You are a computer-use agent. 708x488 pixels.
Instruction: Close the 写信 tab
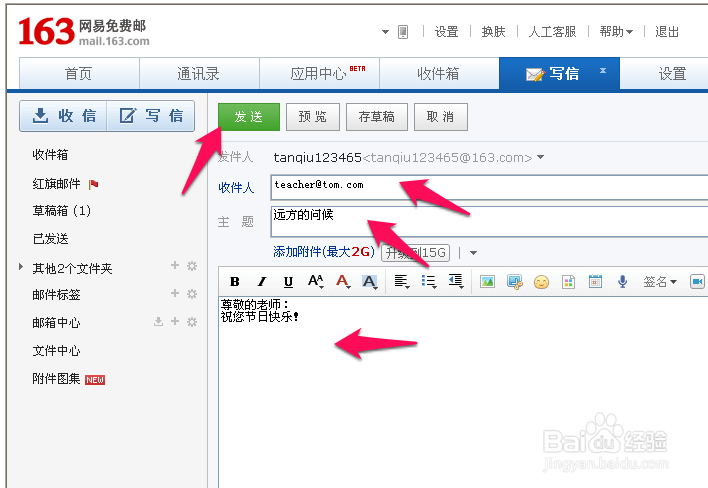603,70
